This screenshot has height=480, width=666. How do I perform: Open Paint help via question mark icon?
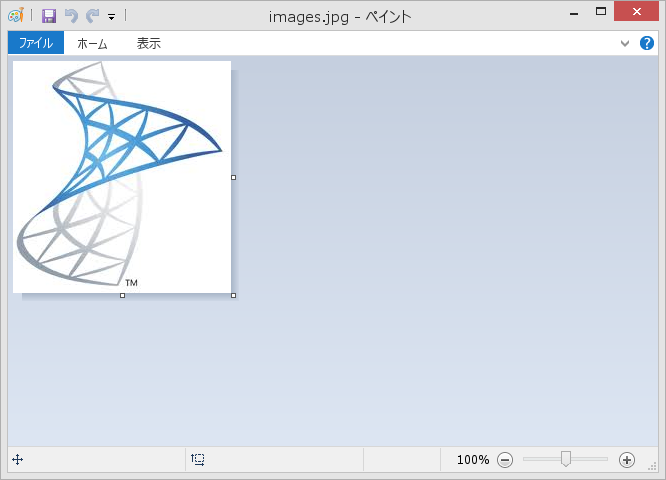(646, 43)
